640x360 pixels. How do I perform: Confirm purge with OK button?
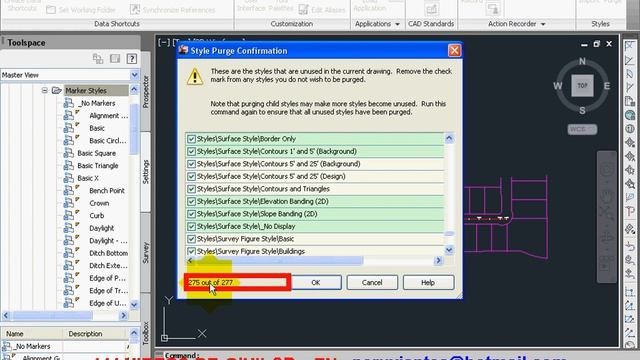[x=316, y=282]
